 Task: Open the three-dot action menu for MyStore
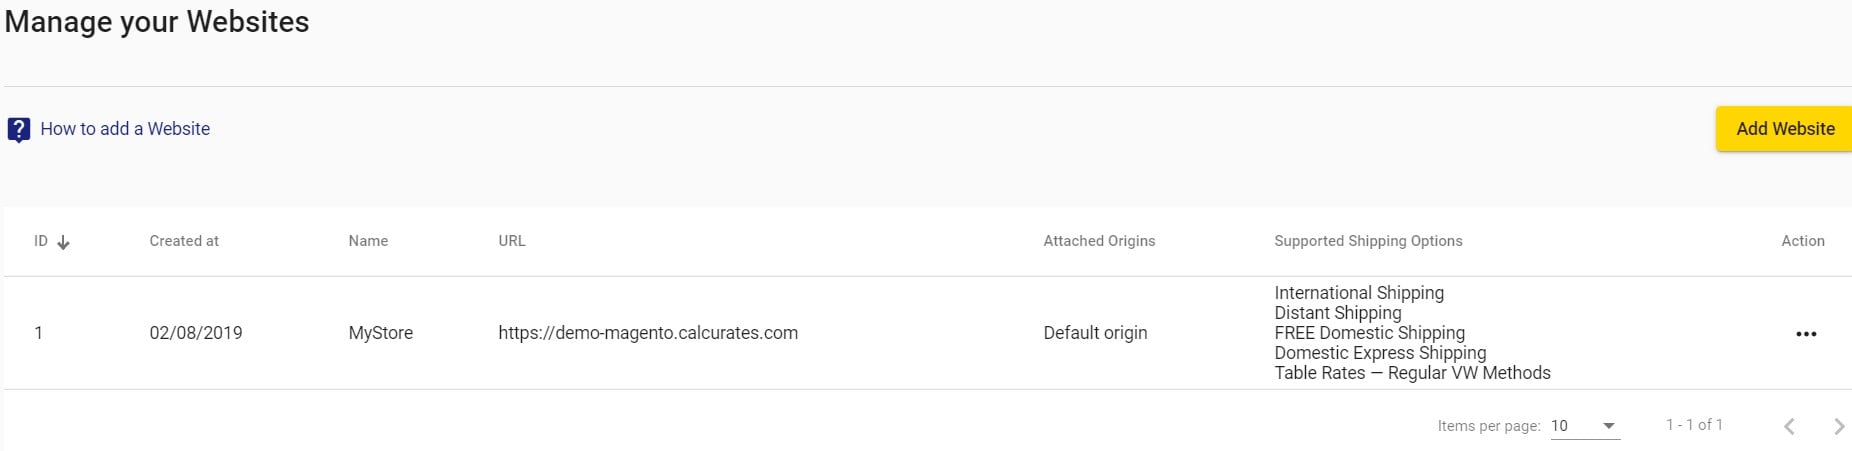pos(1806,334)
